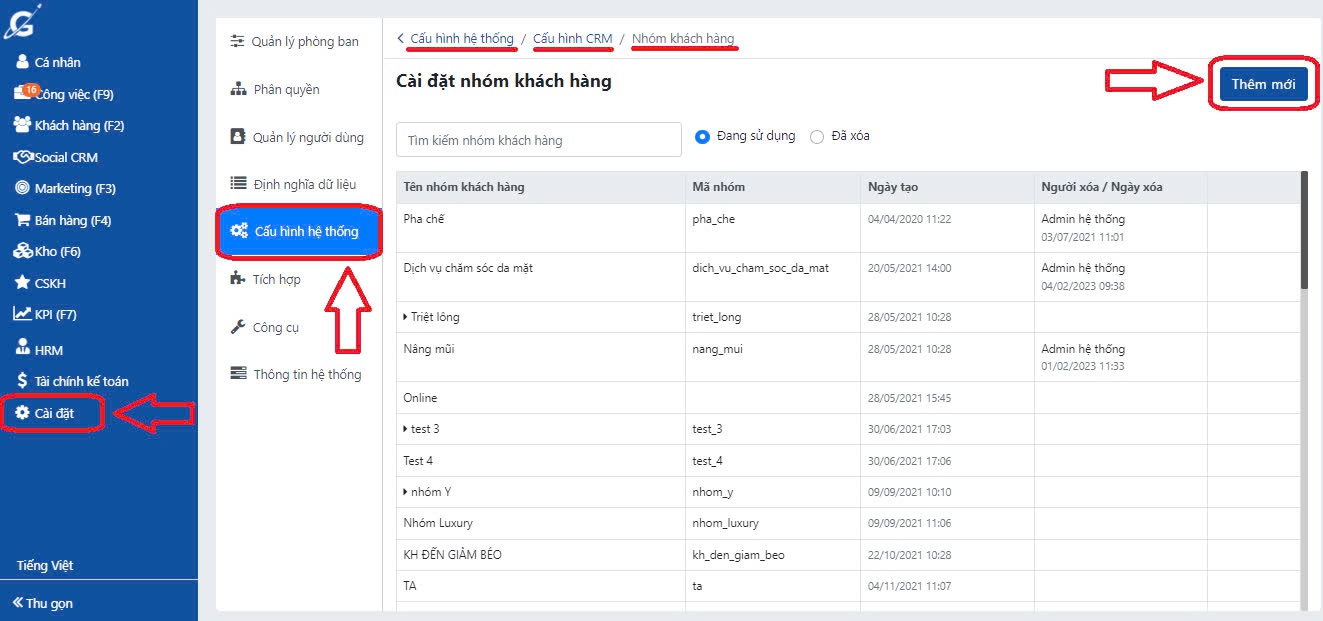Click the nhom_luxury code cell
Viewport: 1323px width, 621px height.
[x=725, y=523]
